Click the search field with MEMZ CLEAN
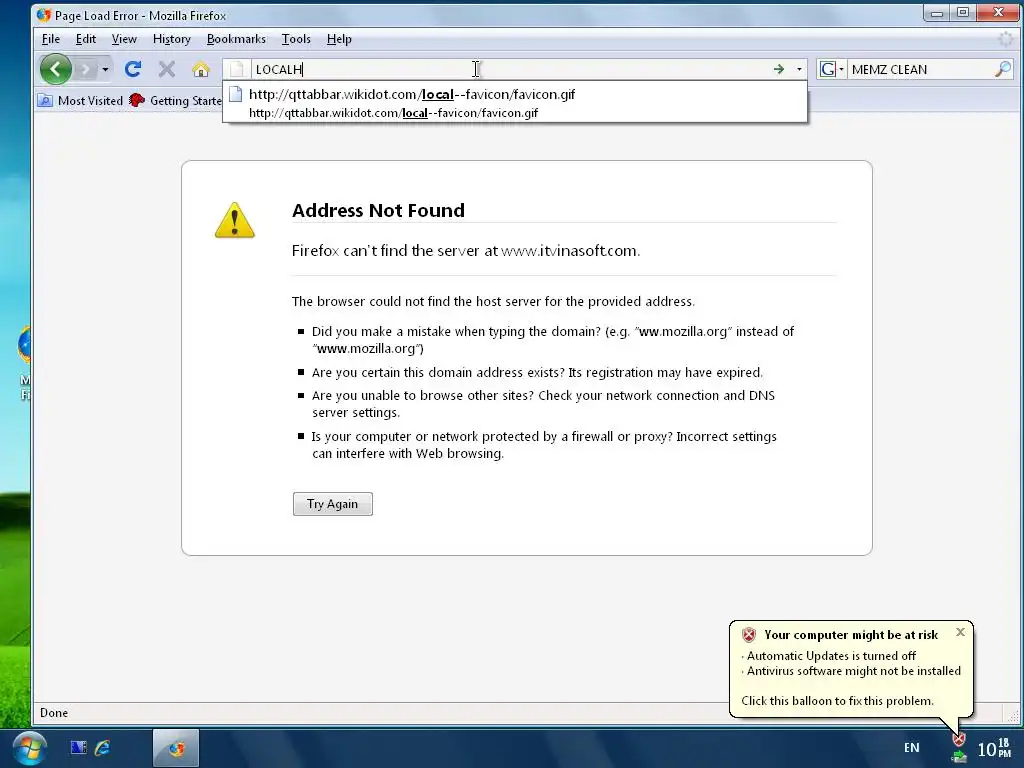 [920, 69]
